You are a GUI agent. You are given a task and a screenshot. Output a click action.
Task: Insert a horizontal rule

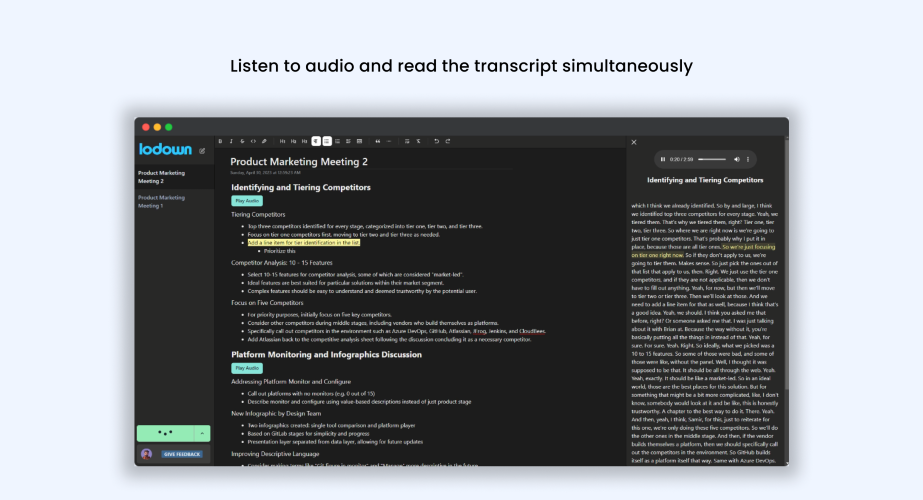coord(389,141)
